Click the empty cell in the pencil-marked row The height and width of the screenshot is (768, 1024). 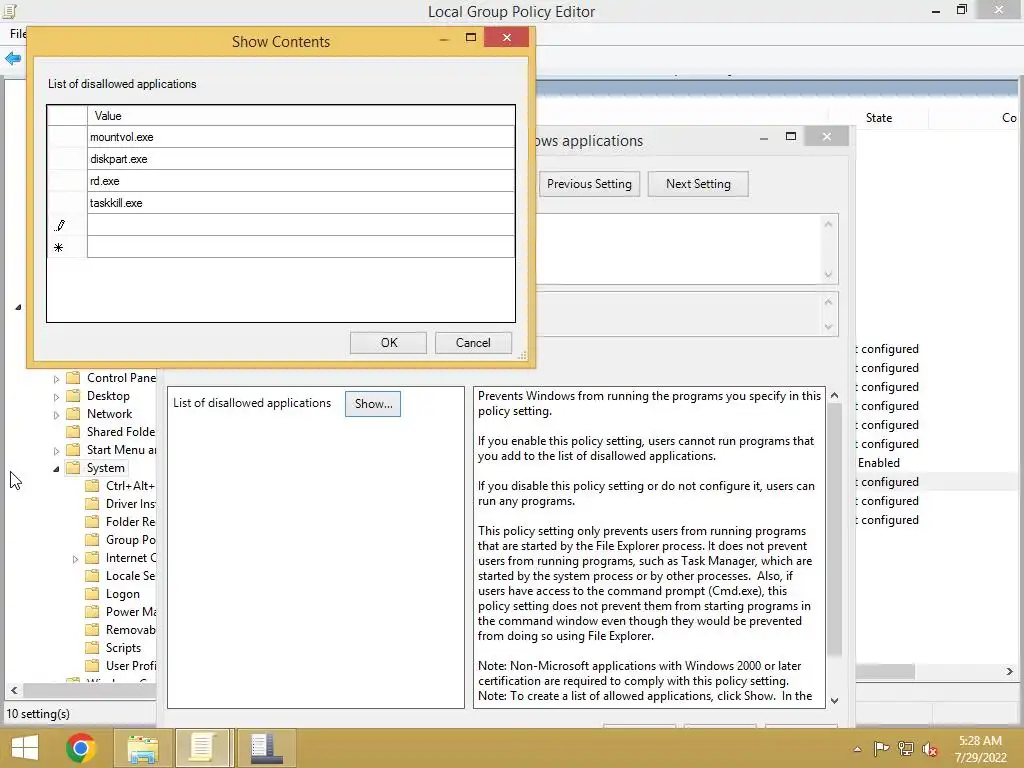[x=301, y=225]
